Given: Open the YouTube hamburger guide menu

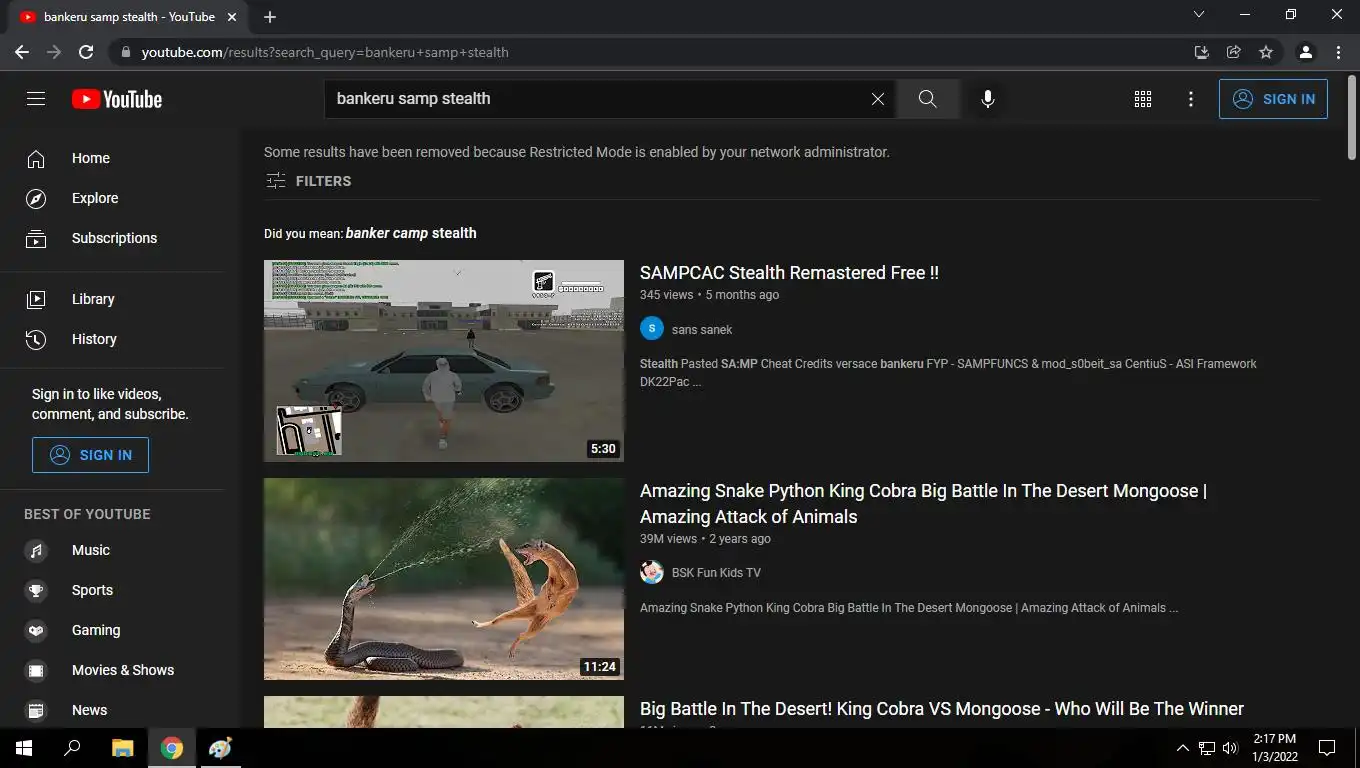Looking at the screenshot, I should 36,99.
